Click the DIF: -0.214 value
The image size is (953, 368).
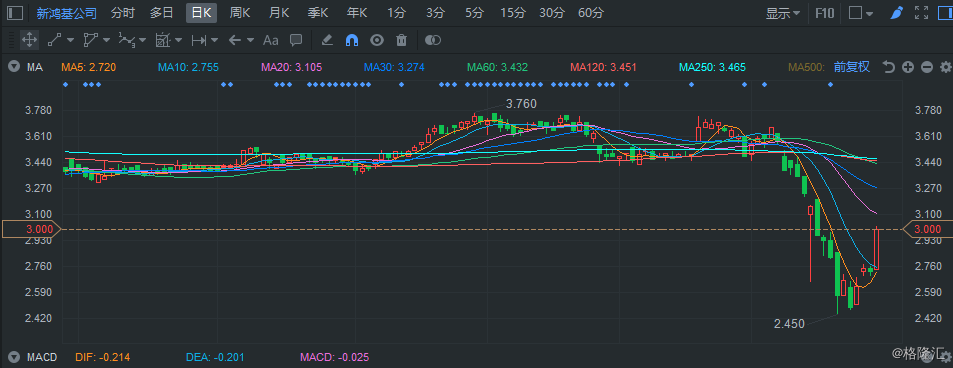coord(103,357)
